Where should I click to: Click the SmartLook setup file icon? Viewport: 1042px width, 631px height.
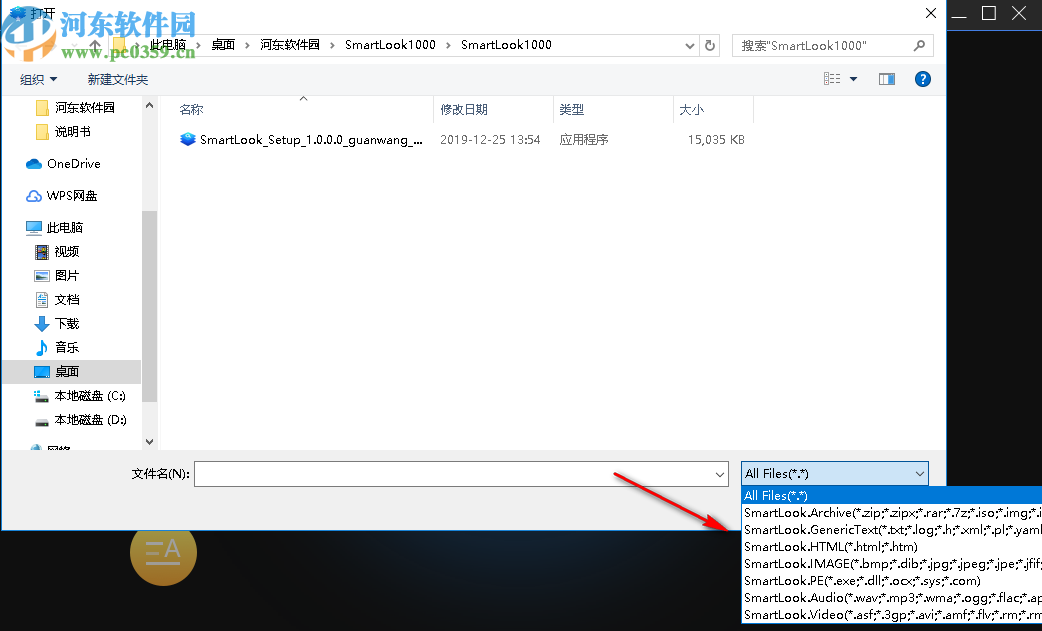point(187,139)
